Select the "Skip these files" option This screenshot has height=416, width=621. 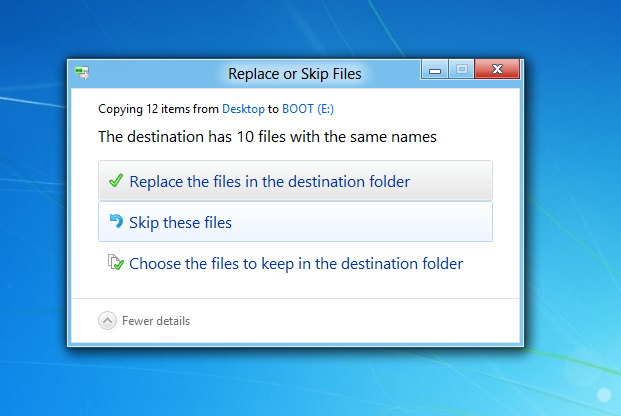pyautogui.click(x=180, y=222)
